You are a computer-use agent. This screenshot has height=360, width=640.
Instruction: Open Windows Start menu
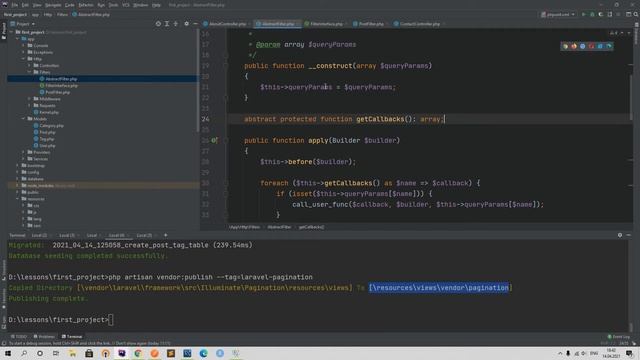tap(8, 353)
